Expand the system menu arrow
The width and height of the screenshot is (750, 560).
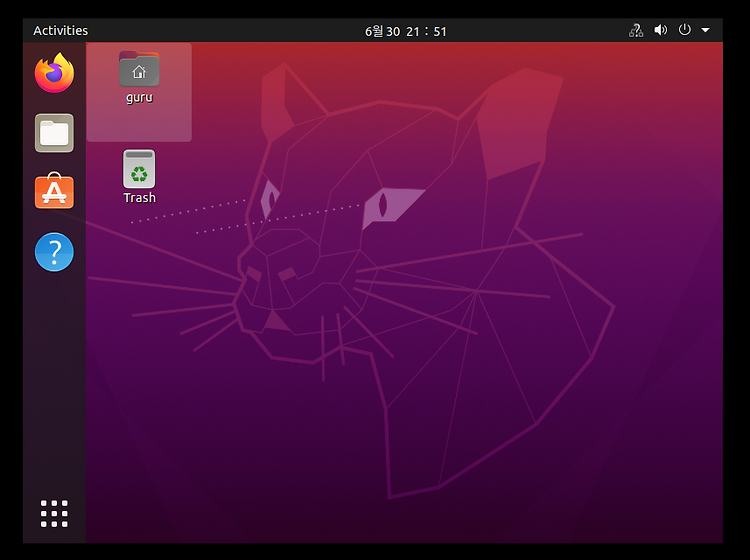[x=705, y=30]
